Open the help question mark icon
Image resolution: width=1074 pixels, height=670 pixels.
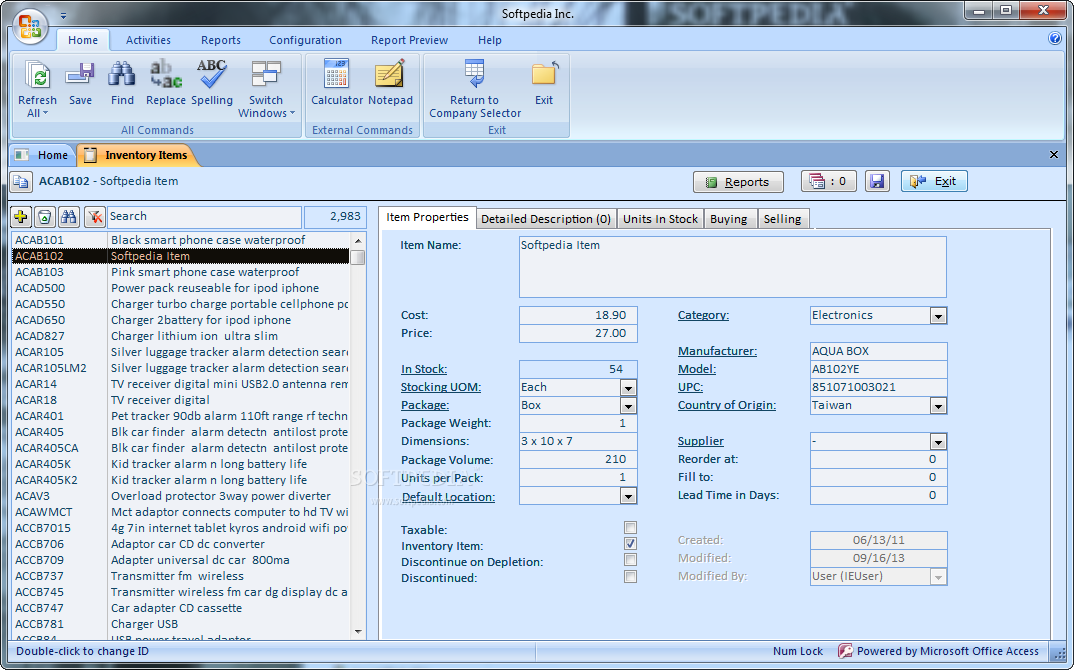(x=1055, y=38)
